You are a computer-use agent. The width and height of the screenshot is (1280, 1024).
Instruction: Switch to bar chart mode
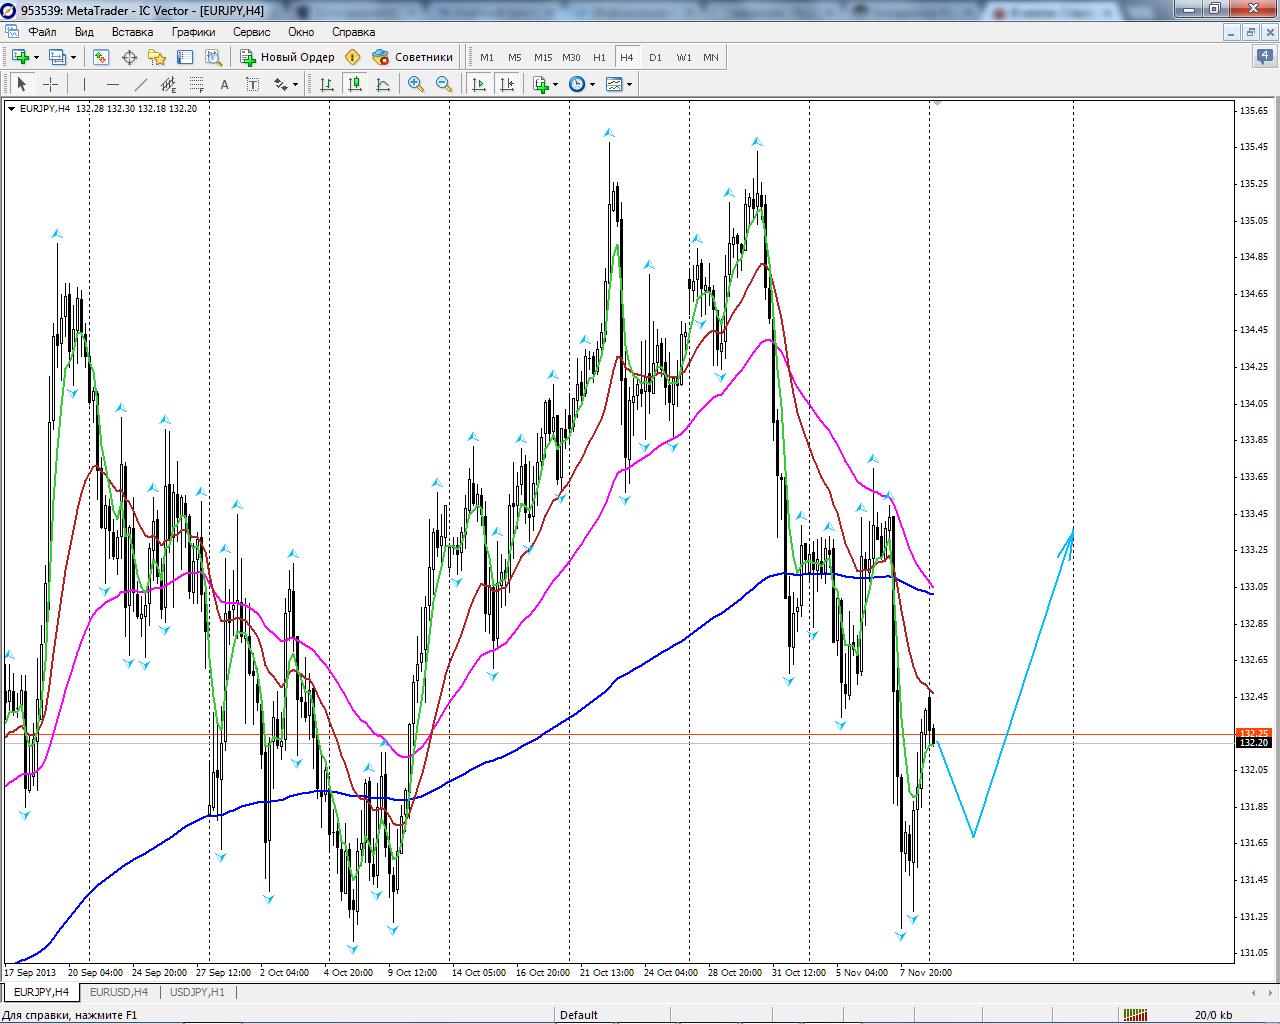pyautogui.click(x=327, y=85)
